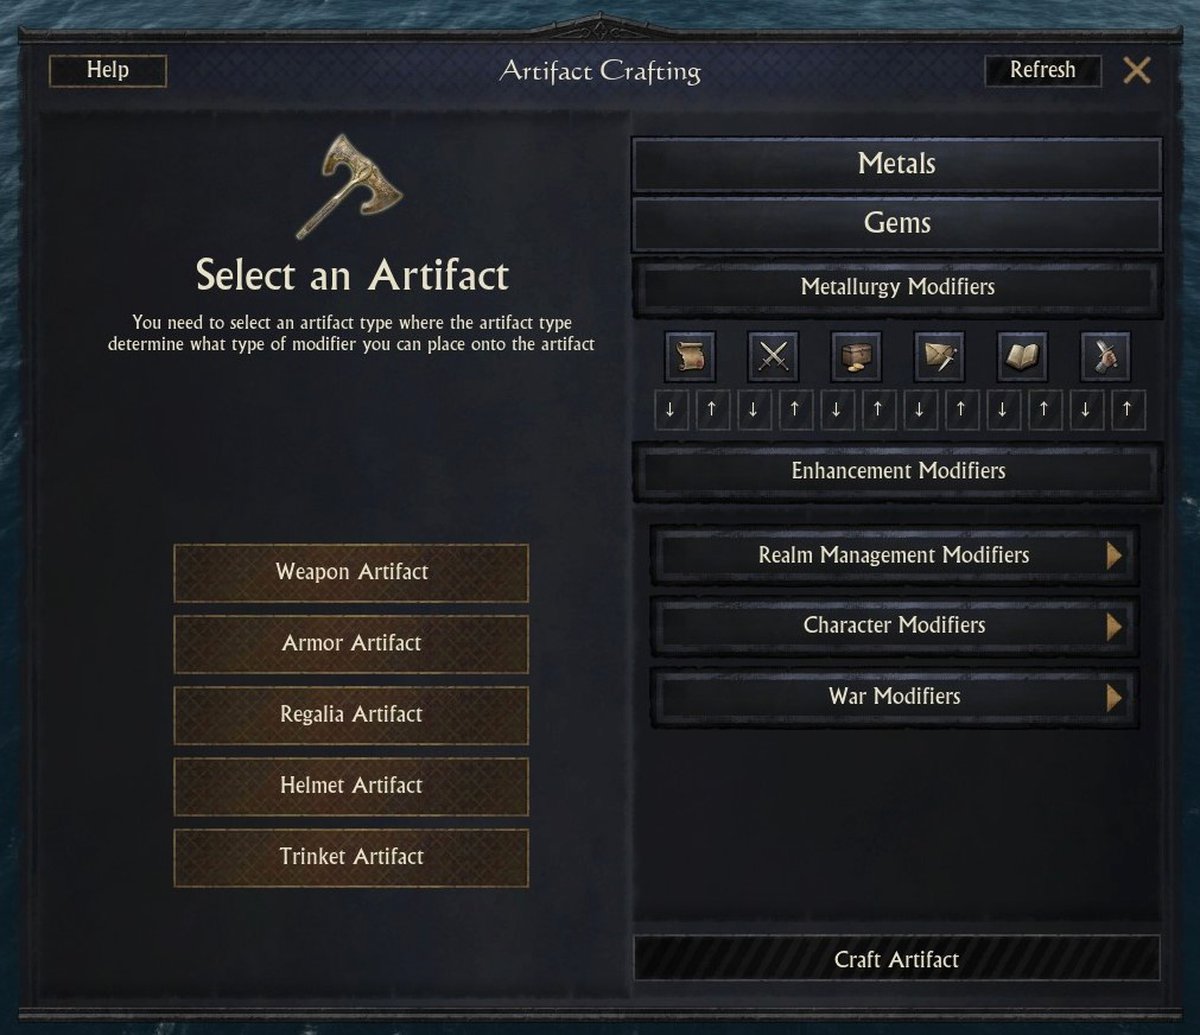Choose Weapon Artifact type
This screenshot has width=1200, height=1035.
[351, 572]
